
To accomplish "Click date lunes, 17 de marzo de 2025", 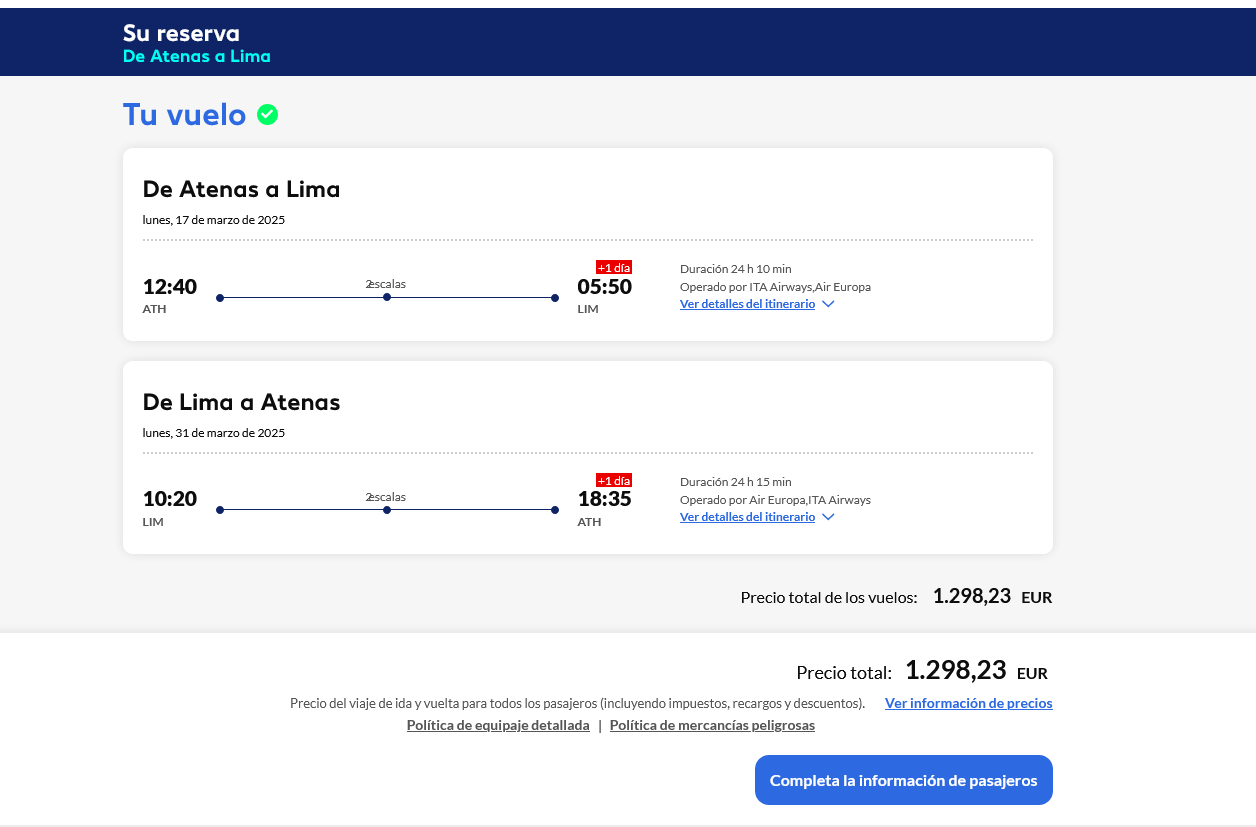I will tap(214, 220).
